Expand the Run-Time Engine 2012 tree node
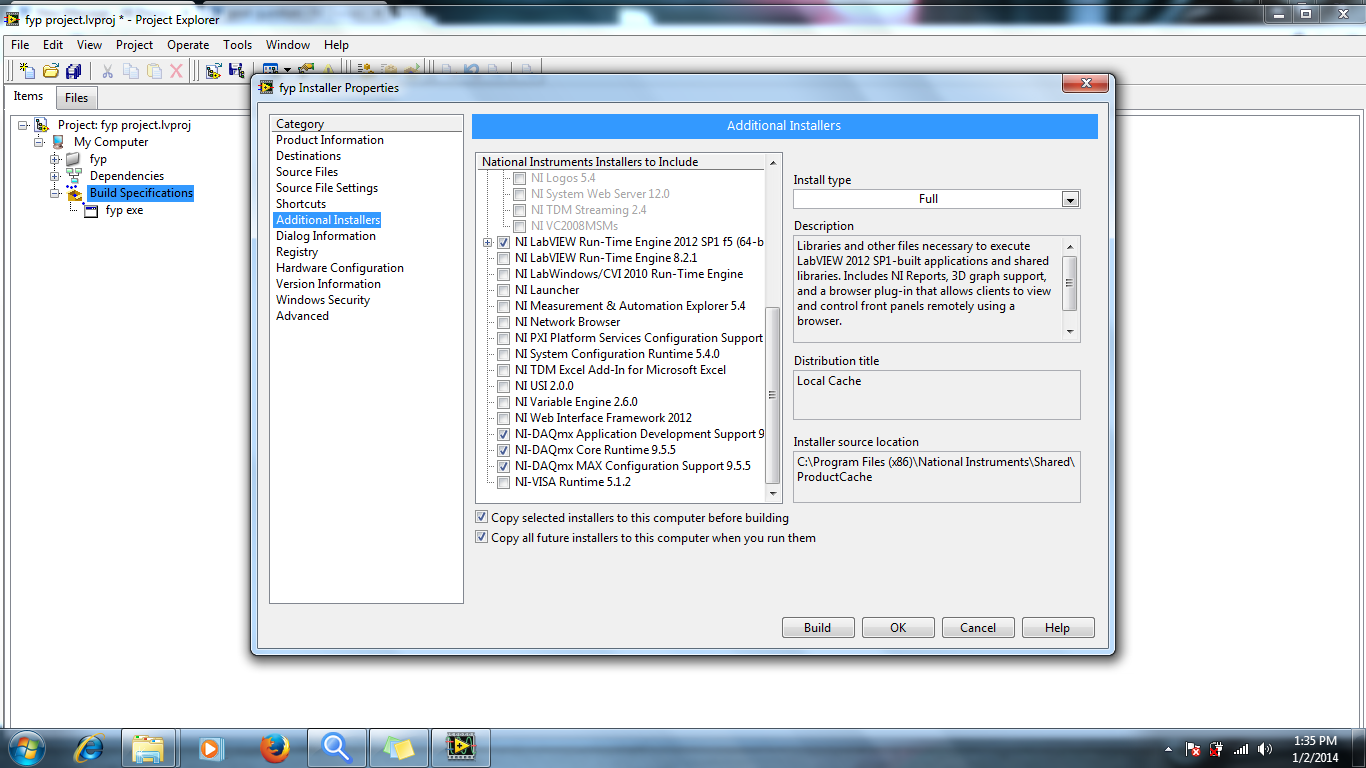The height and width of the screenshot is (768, 1366). pyautogui.click(x=487, y=242)
